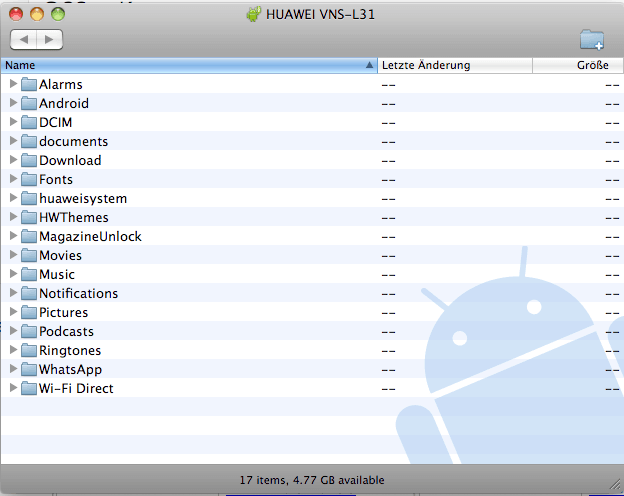Image resolution: width=624 pixels, height=496 pixels.
Task: Select the documents folder icon
Action: click(29, 141)
